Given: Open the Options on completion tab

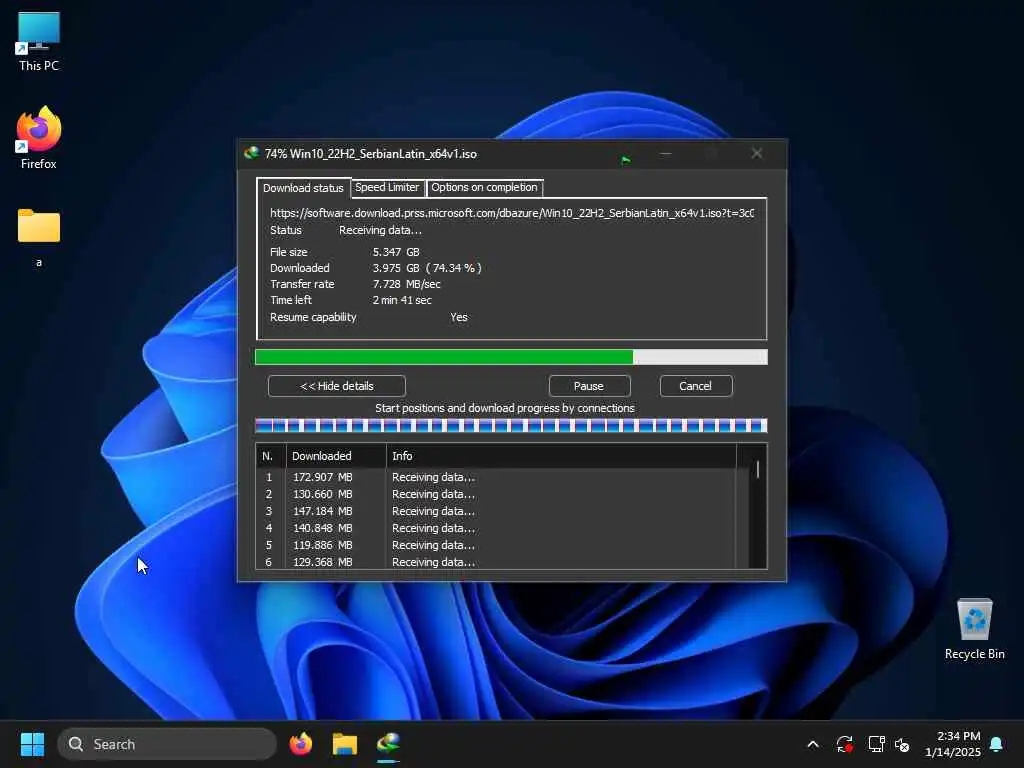Looking at the screenshot, I should 484,187.
